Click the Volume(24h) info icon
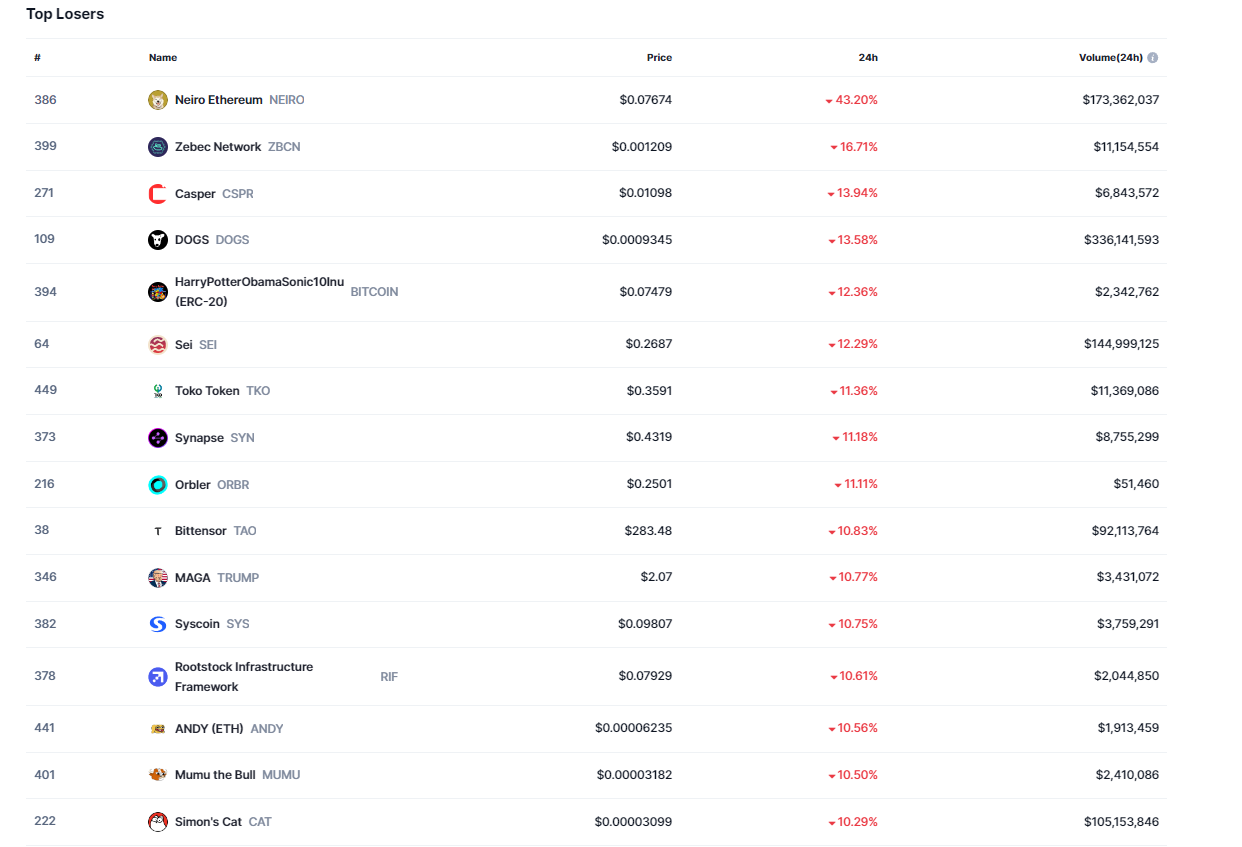 (1153, 58)
